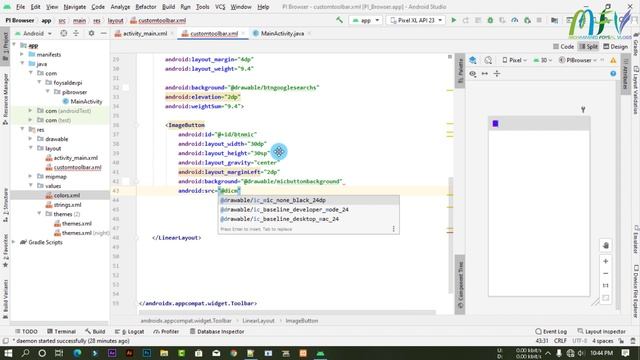The height and width of the screenshot is (360, 640).
Task: Open the Pixel device preview dropdown
Action: tap(514, 60)
